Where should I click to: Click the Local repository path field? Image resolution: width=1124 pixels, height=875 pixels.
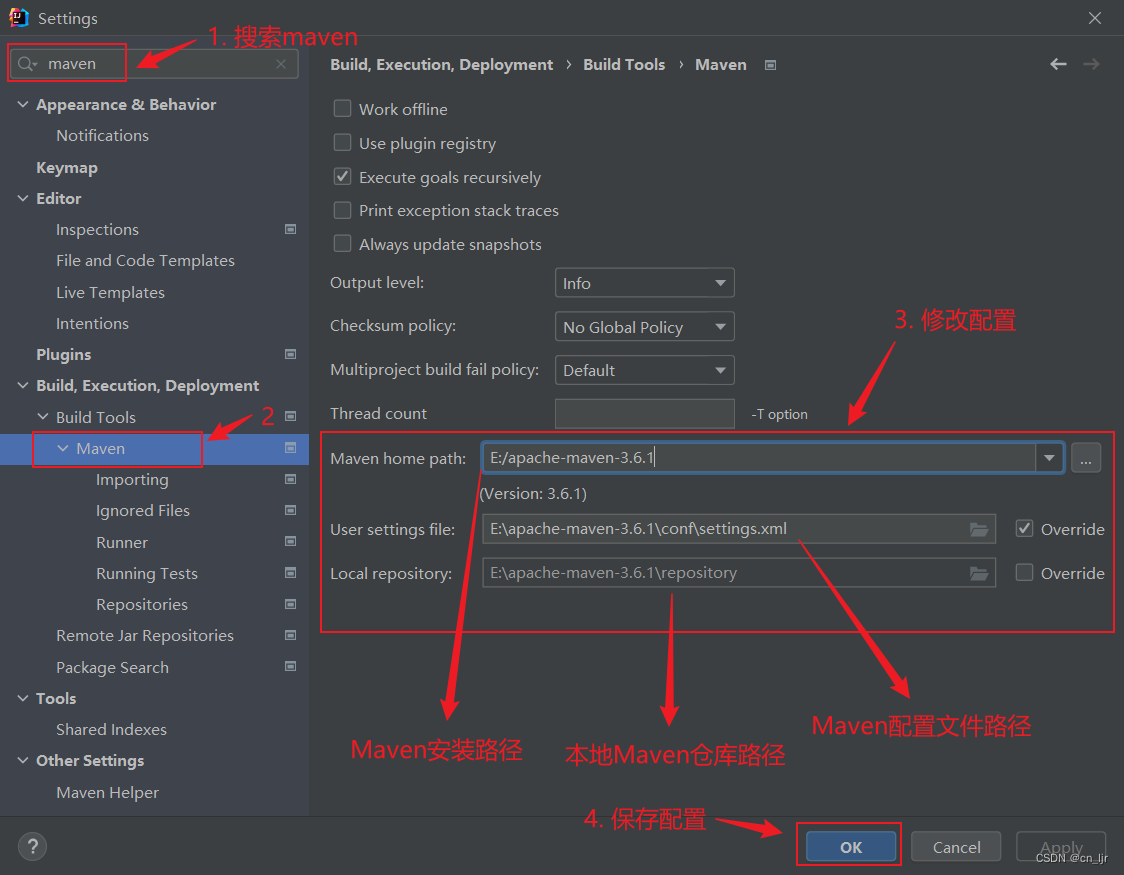(x=739, y=573)
